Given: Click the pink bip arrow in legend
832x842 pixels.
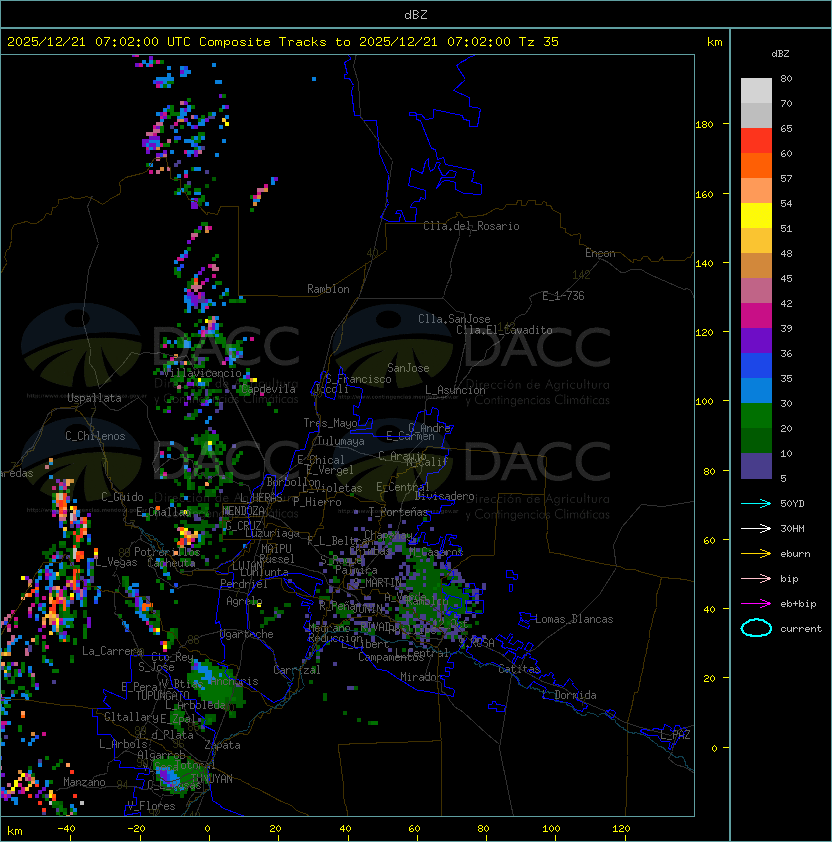Looking at the screenshot, I should pyautogui.click(x=756, y=578).
